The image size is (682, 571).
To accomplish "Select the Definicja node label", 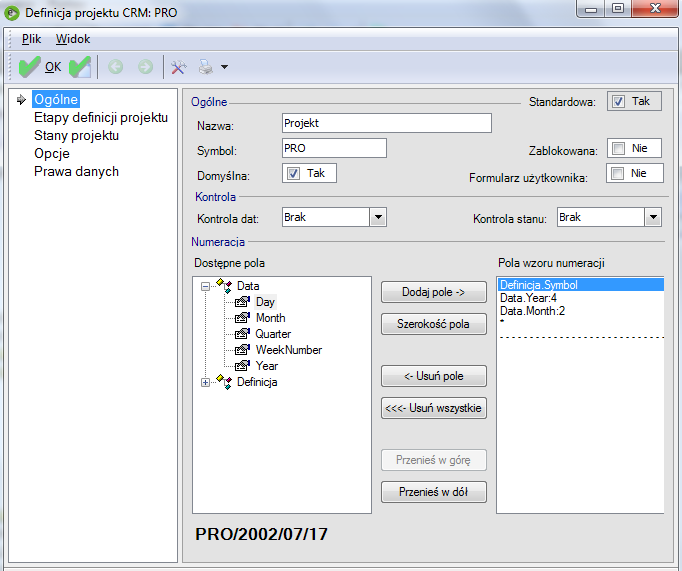I will pyautogui.click(x=257, y=382).
